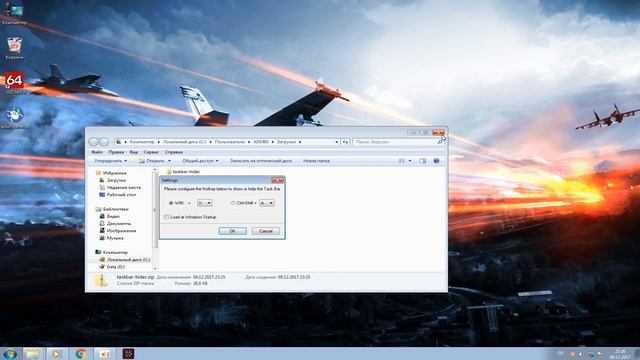
Task: Select the taskbar-hider folder item
Action: click(183, 172)
